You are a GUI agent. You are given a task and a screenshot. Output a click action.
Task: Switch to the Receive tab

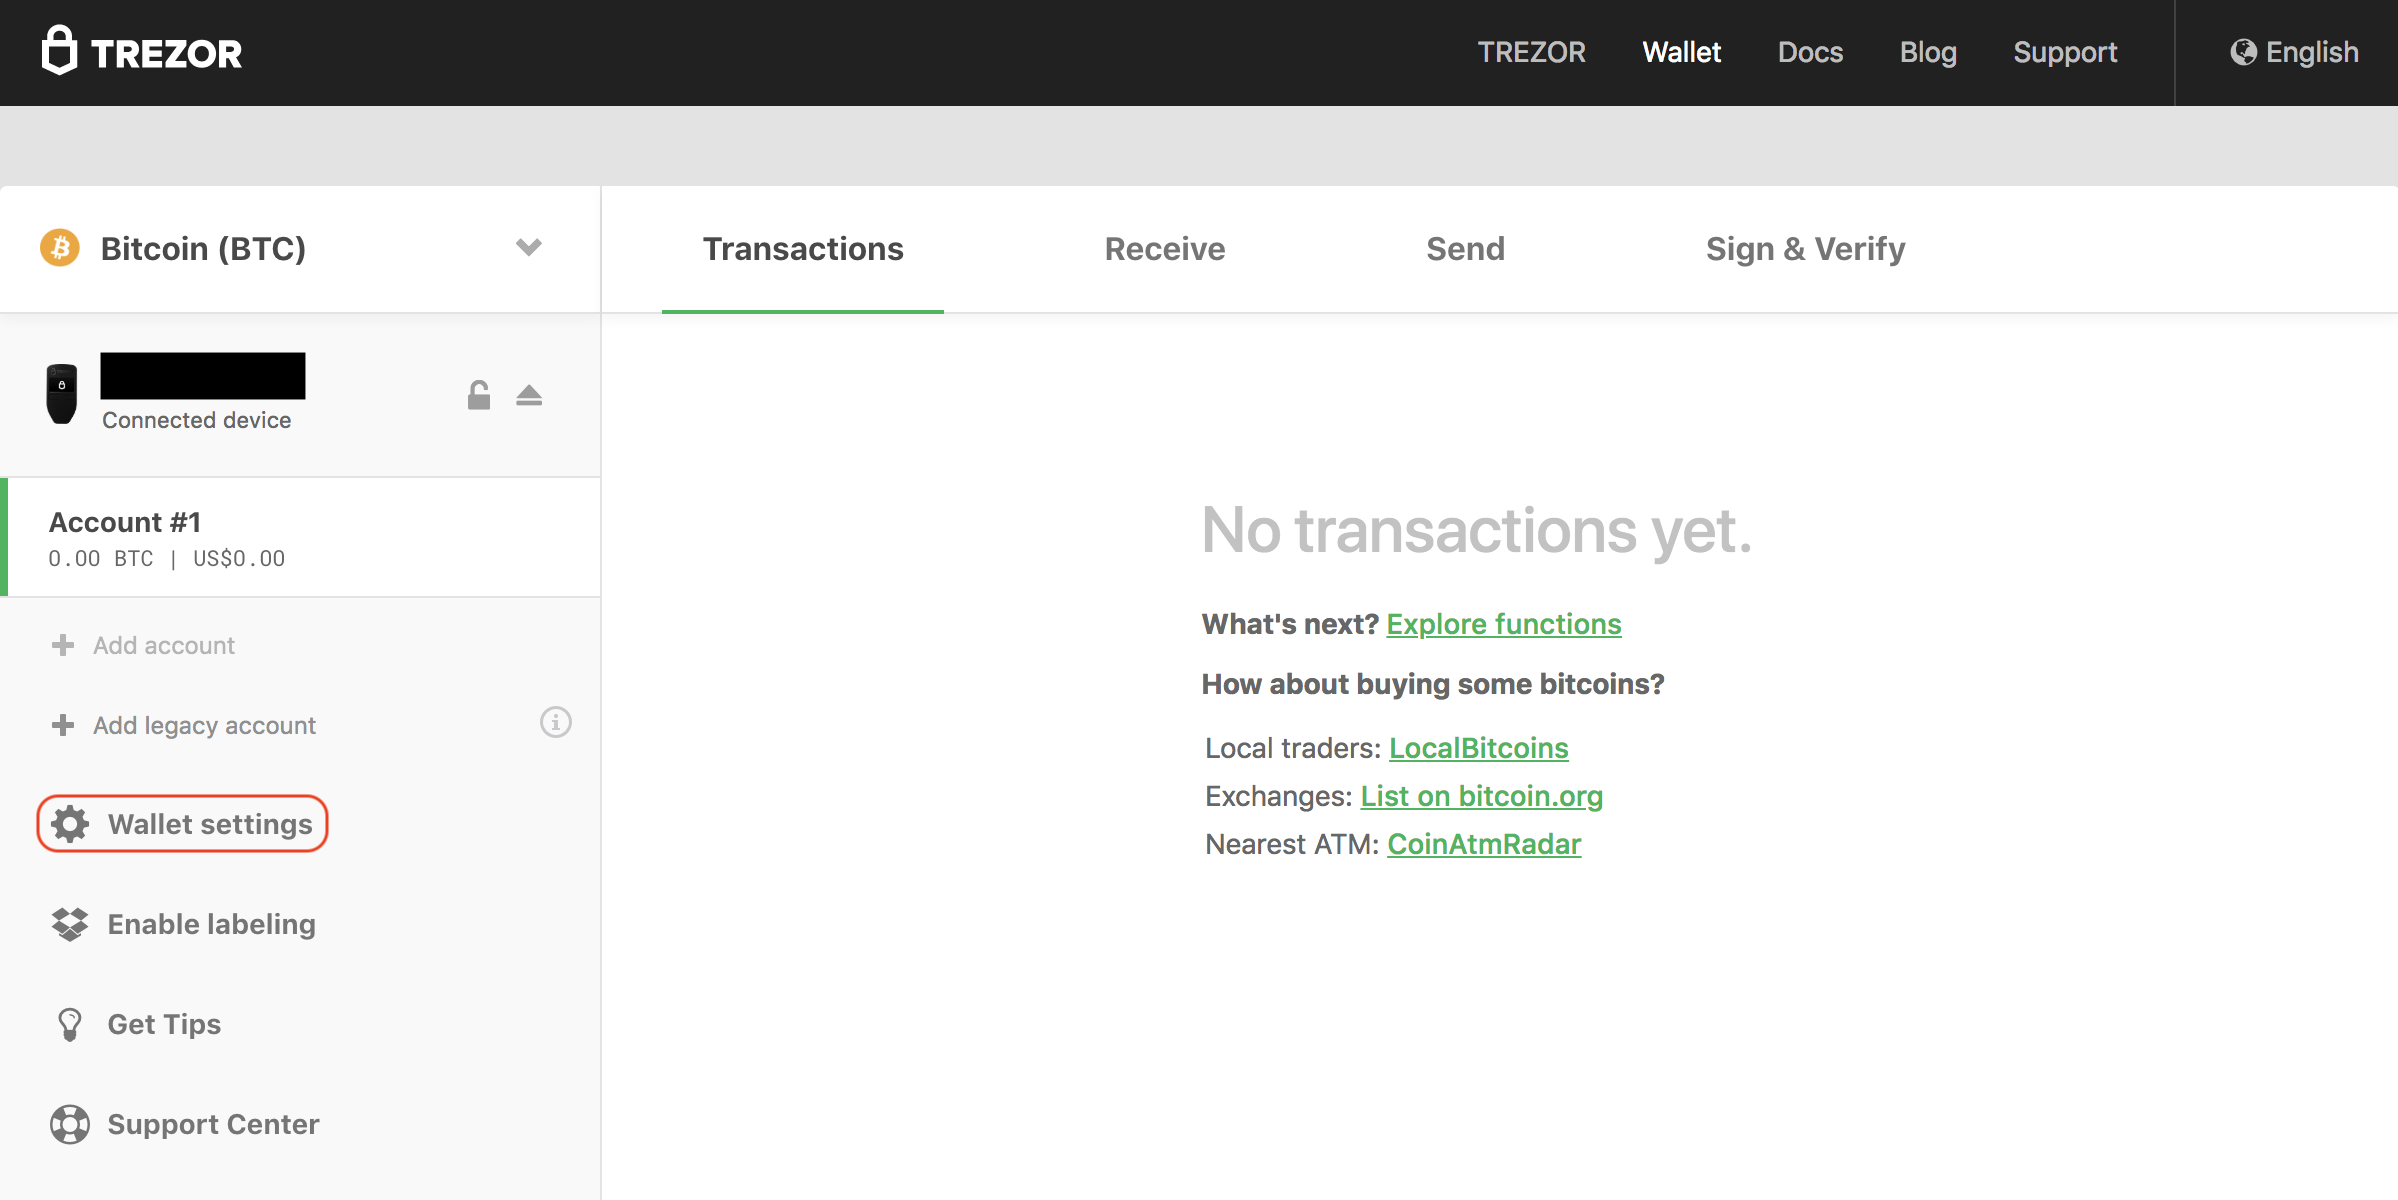1165,249
